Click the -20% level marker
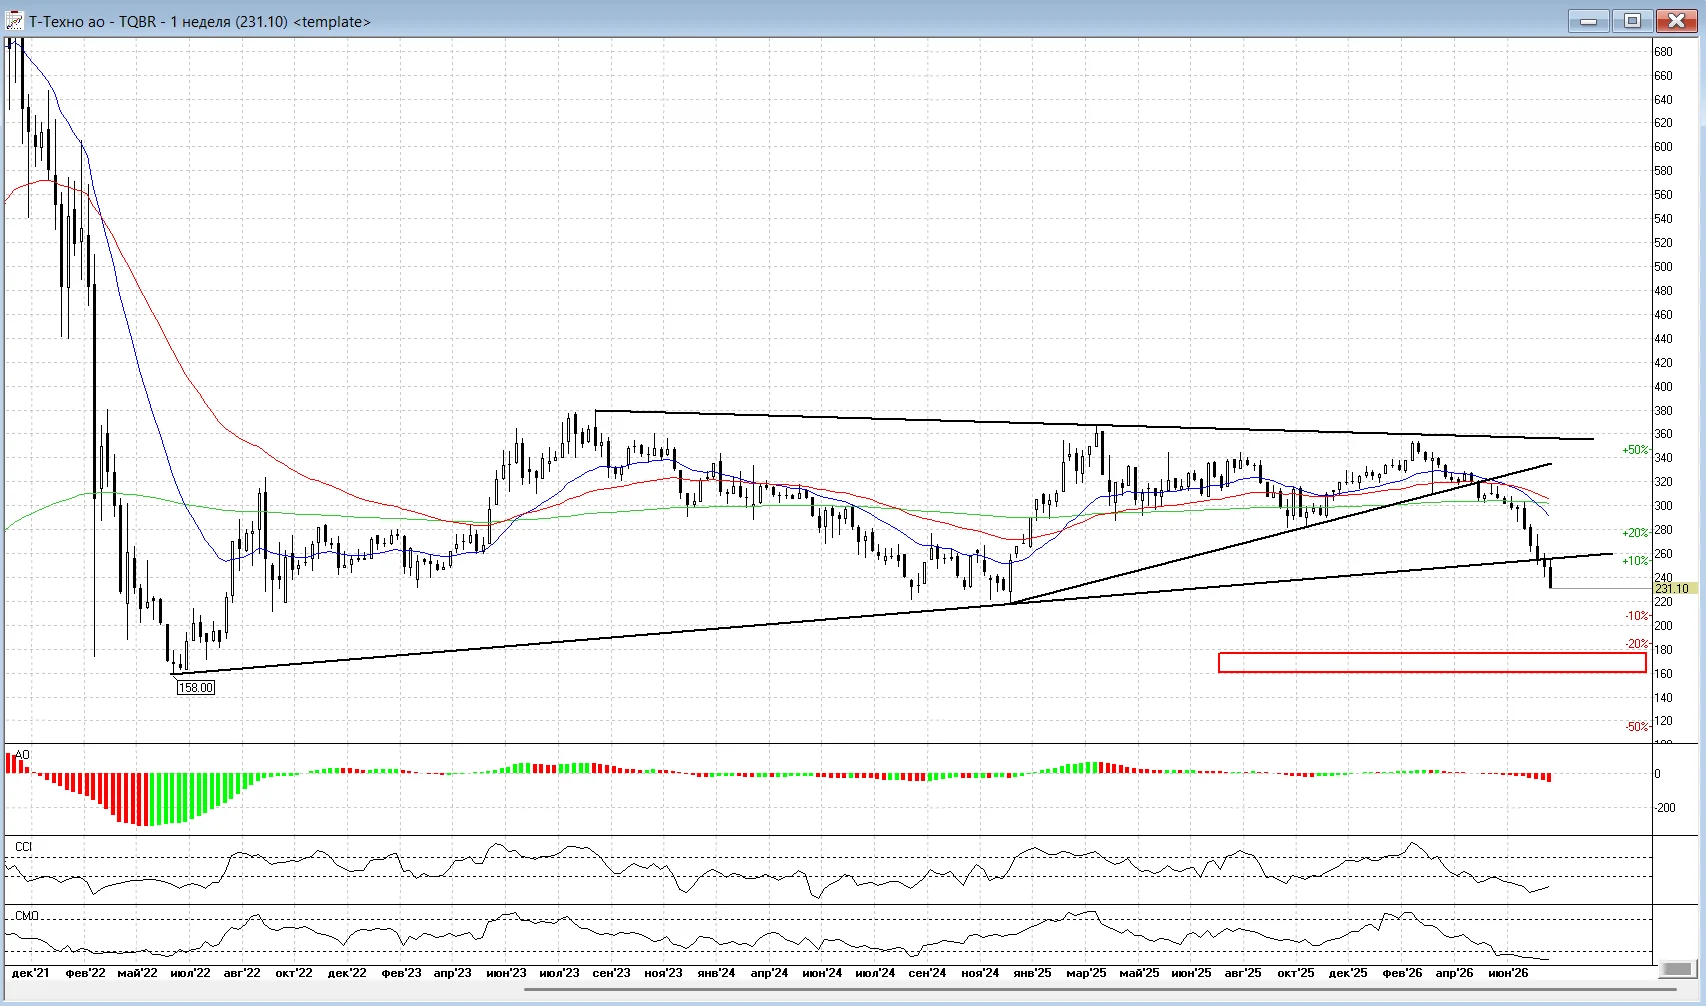 point(1636,644)
